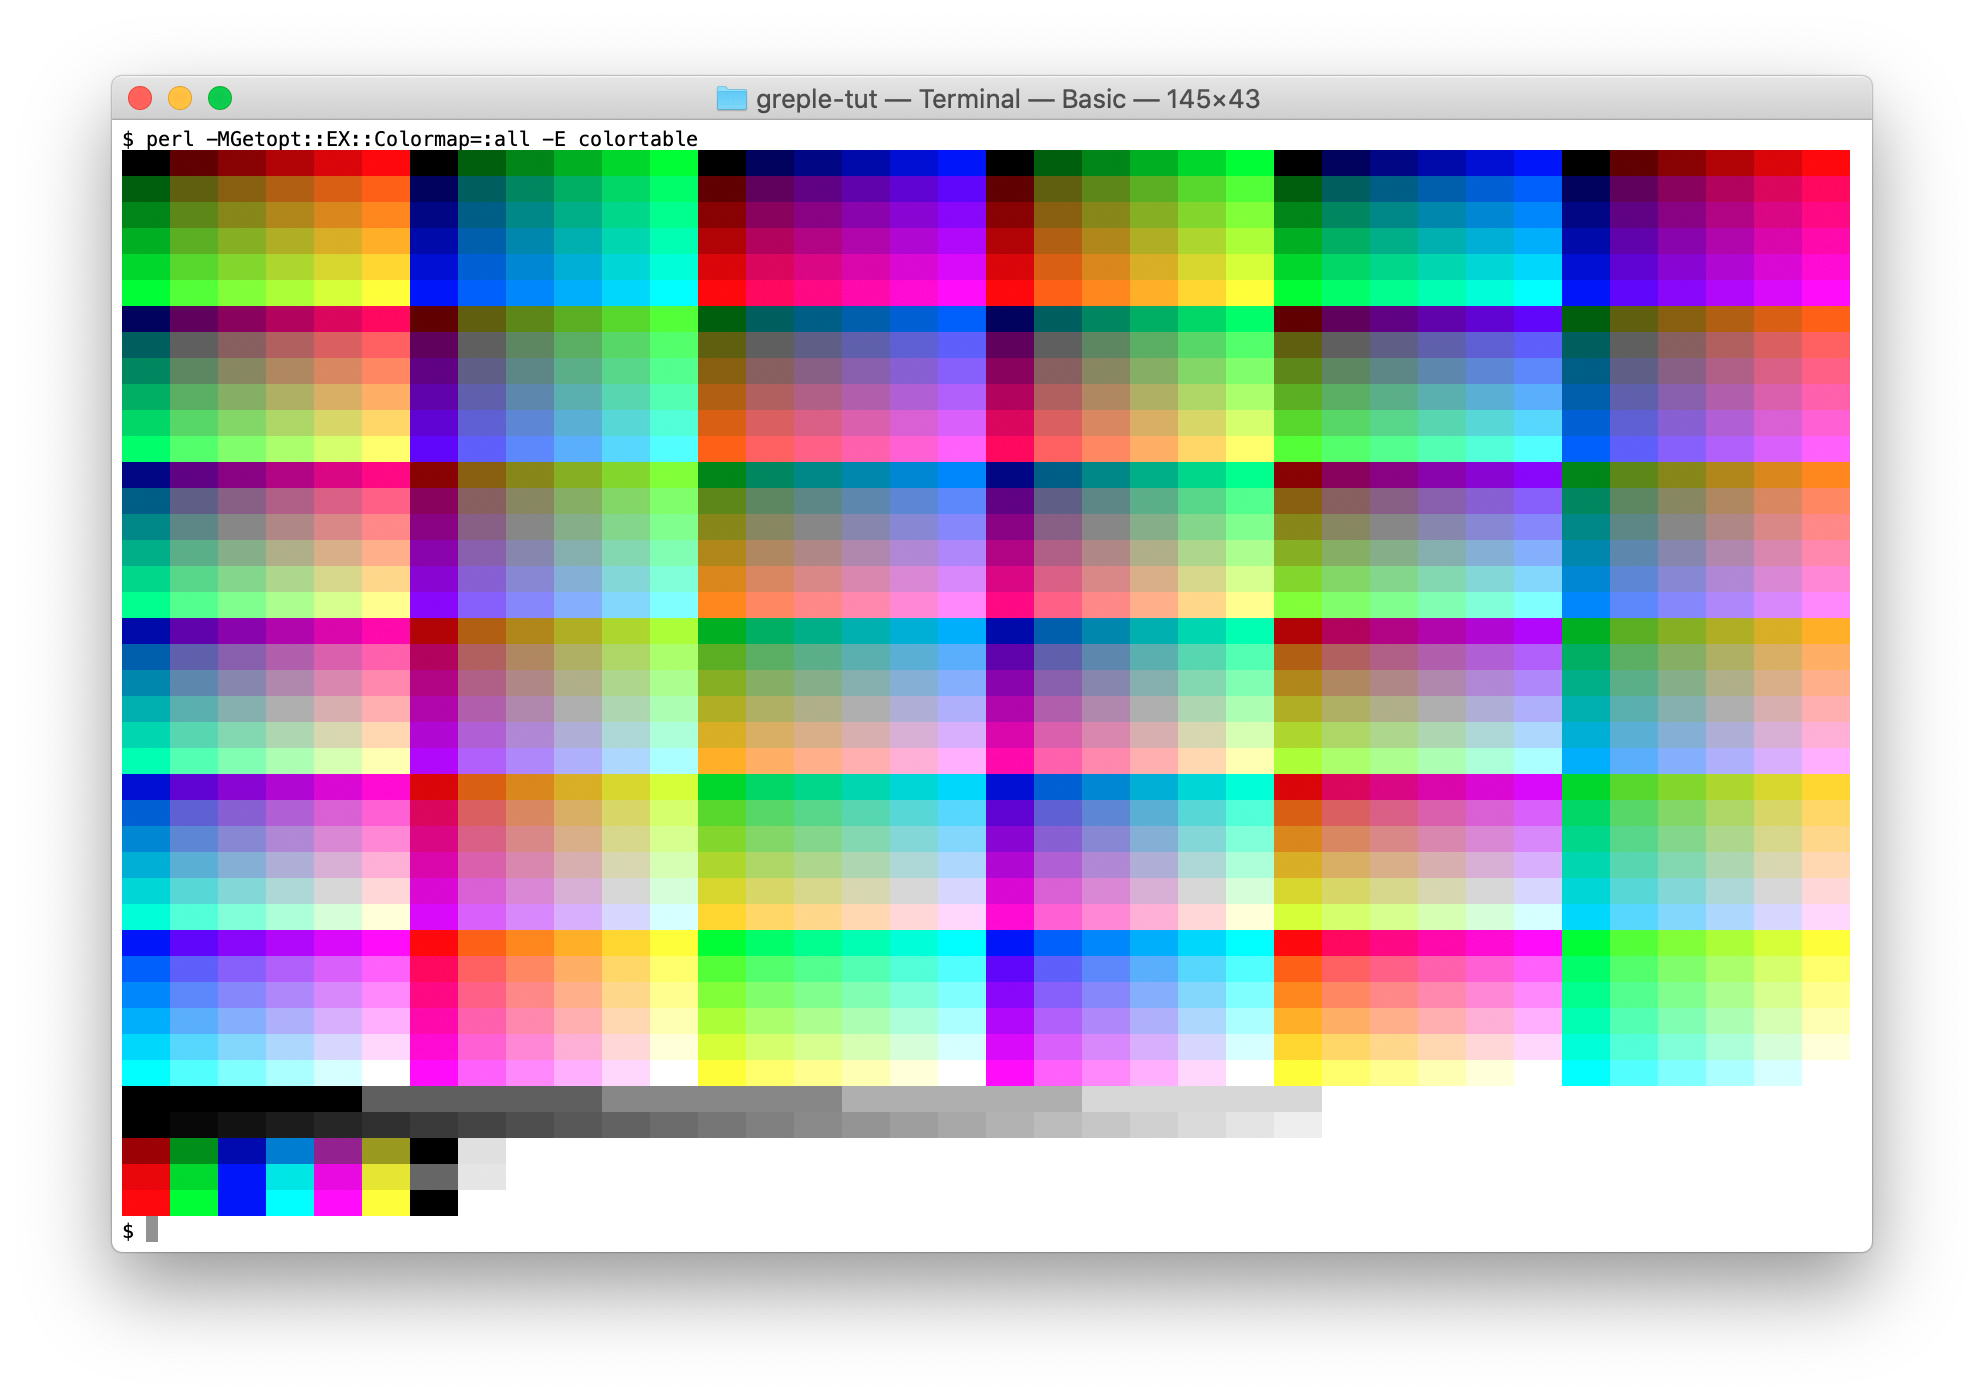
Task: Close the Terminal window with the red button
Action: click(x=140, y=98)
